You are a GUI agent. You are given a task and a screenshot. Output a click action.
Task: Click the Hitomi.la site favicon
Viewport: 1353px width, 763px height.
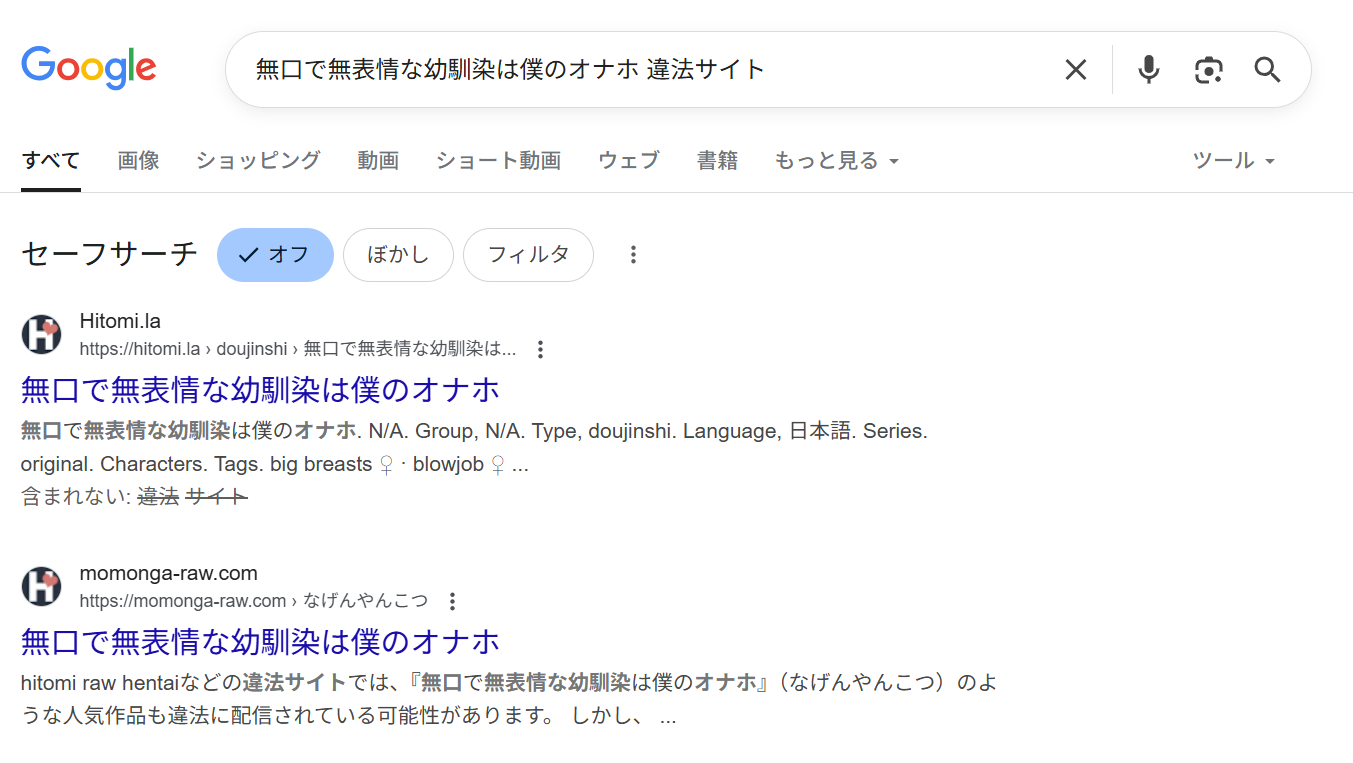tap(41, 334)
